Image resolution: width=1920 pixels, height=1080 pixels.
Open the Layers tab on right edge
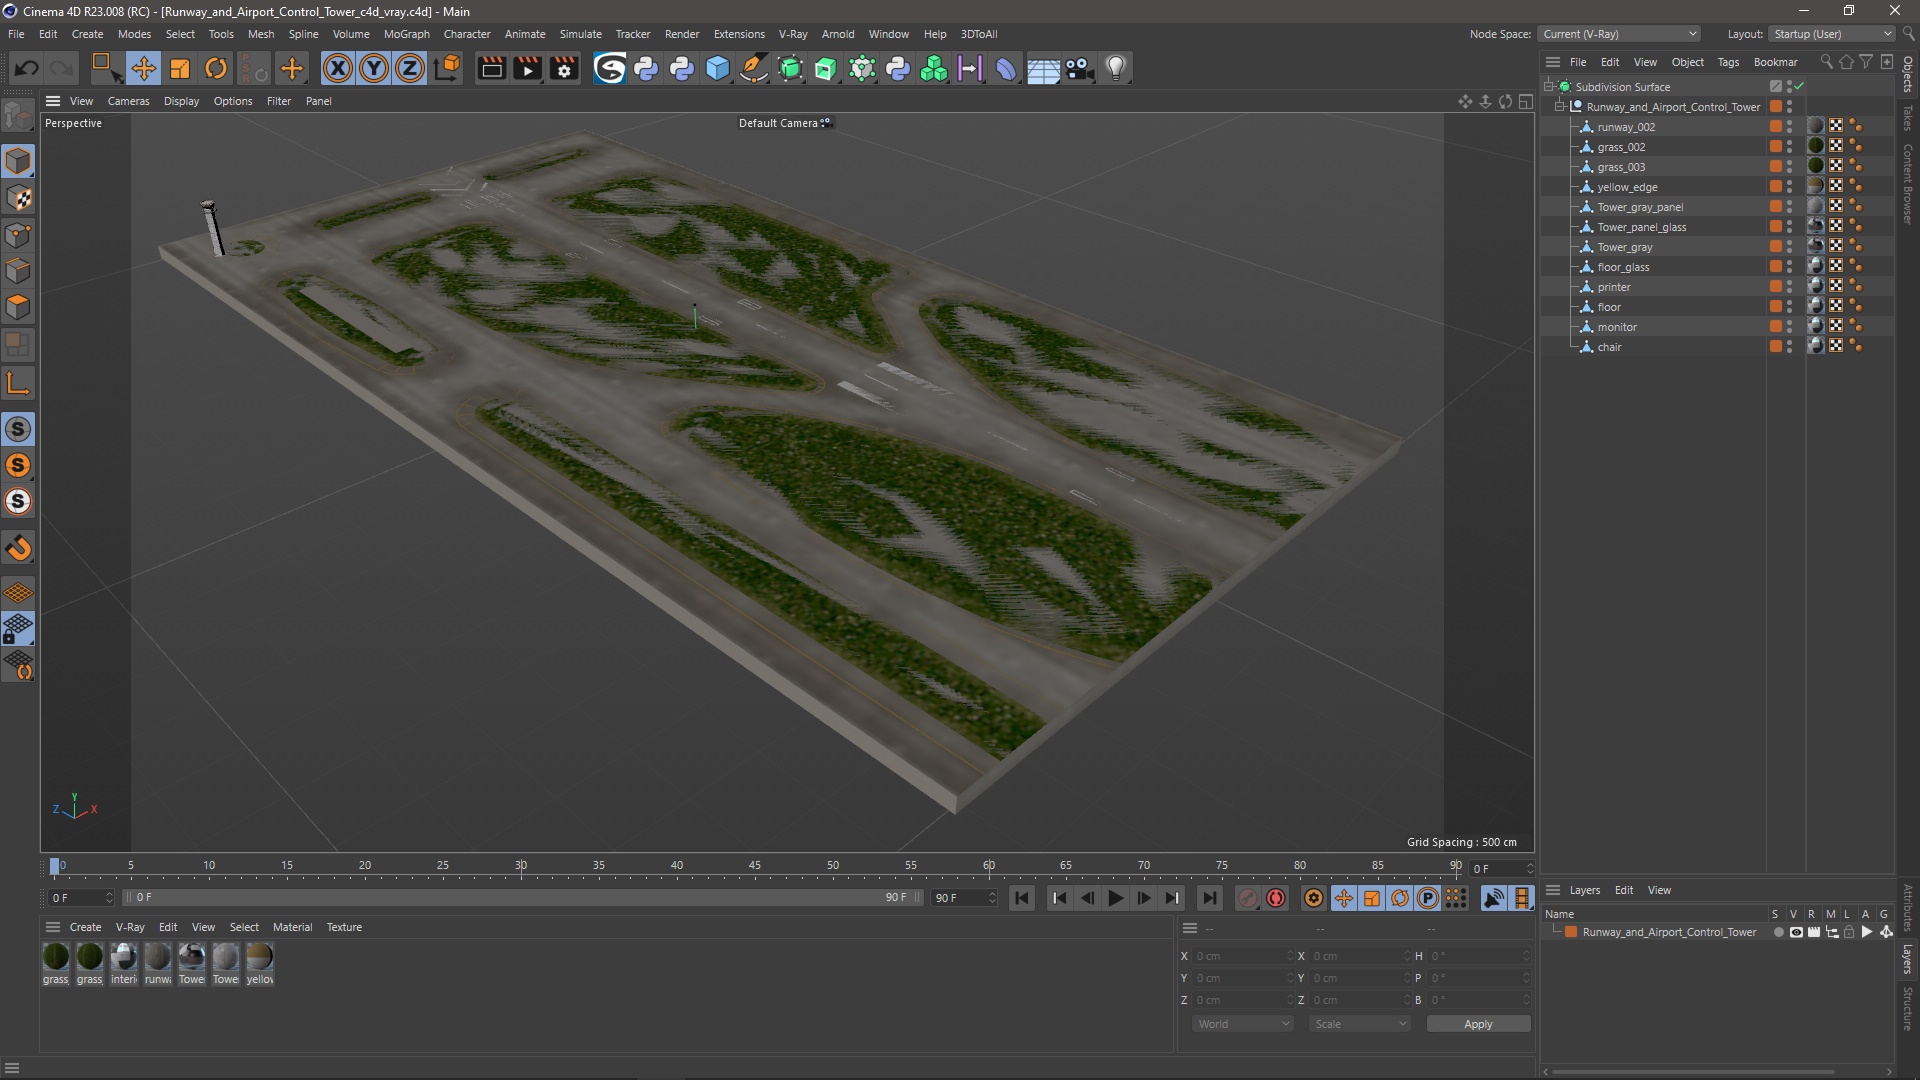pos(1908,958)
